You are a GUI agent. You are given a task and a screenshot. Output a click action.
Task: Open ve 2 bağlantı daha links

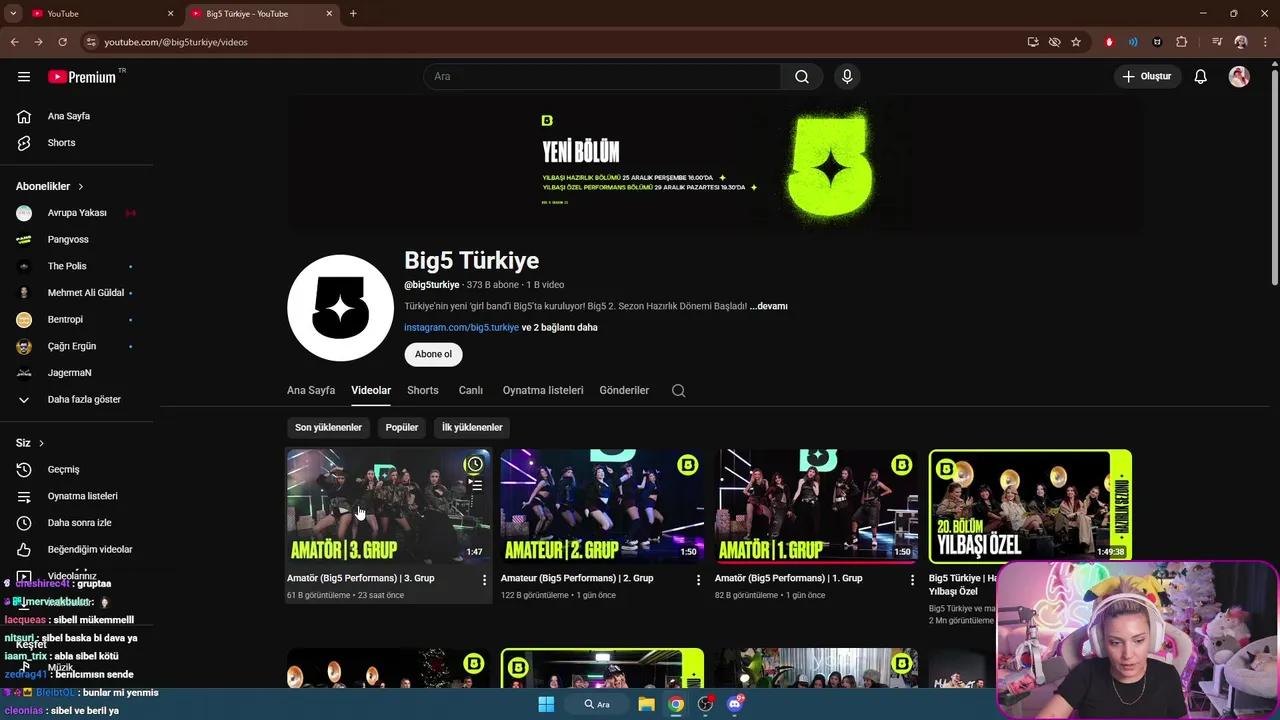coord(560,327)
